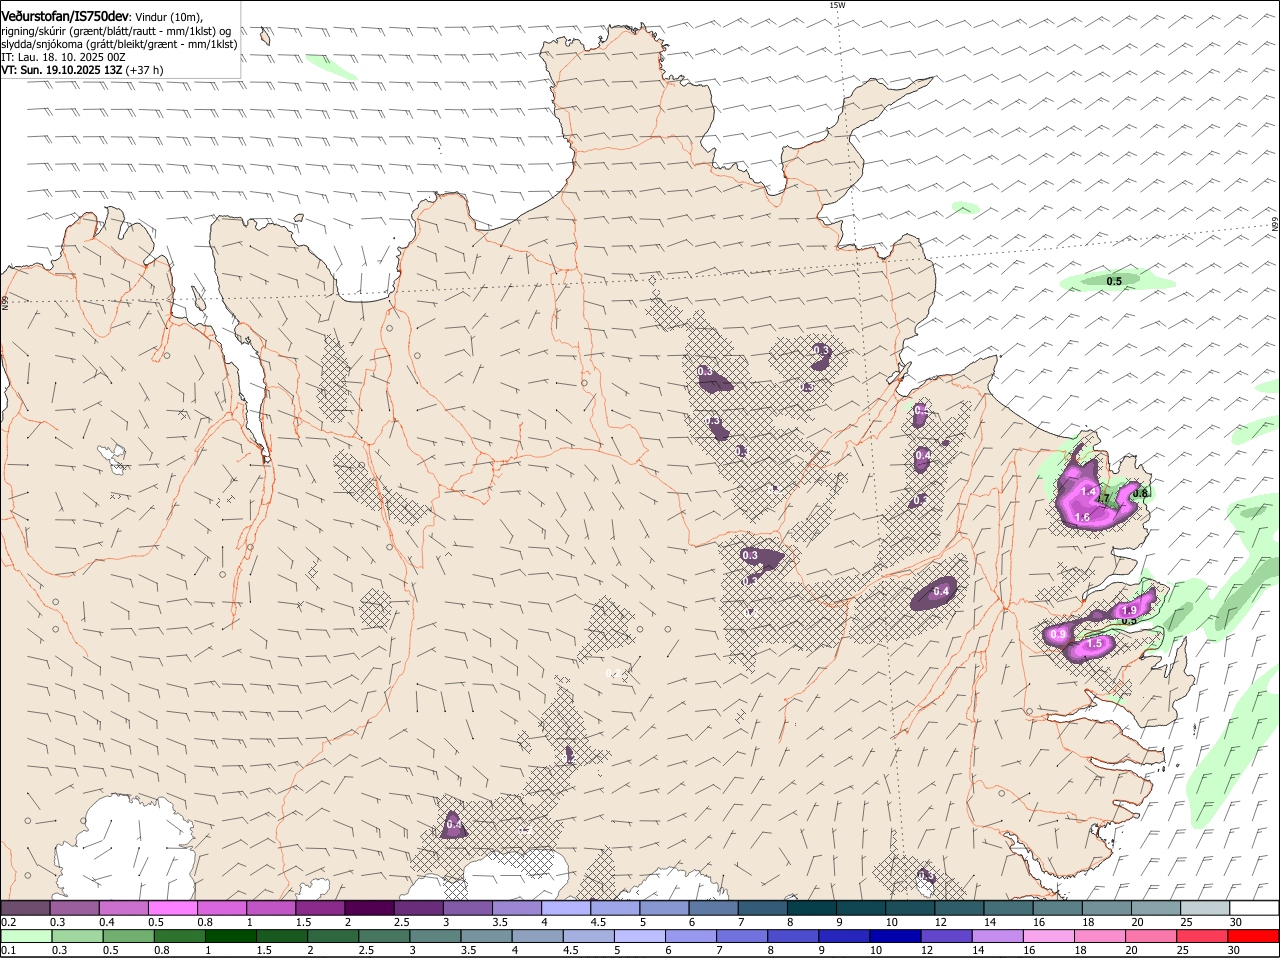The width and height of the screenshot is (1280, 958).
Task: Click the 0.2 label on the top scale
Action: [8, 921]
